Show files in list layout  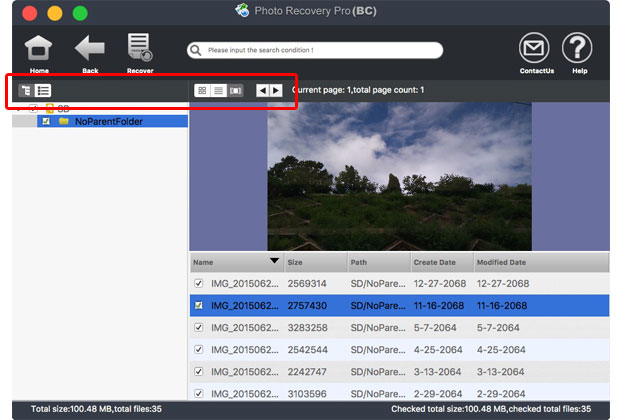pyautogui.click(x=219, y=91)
